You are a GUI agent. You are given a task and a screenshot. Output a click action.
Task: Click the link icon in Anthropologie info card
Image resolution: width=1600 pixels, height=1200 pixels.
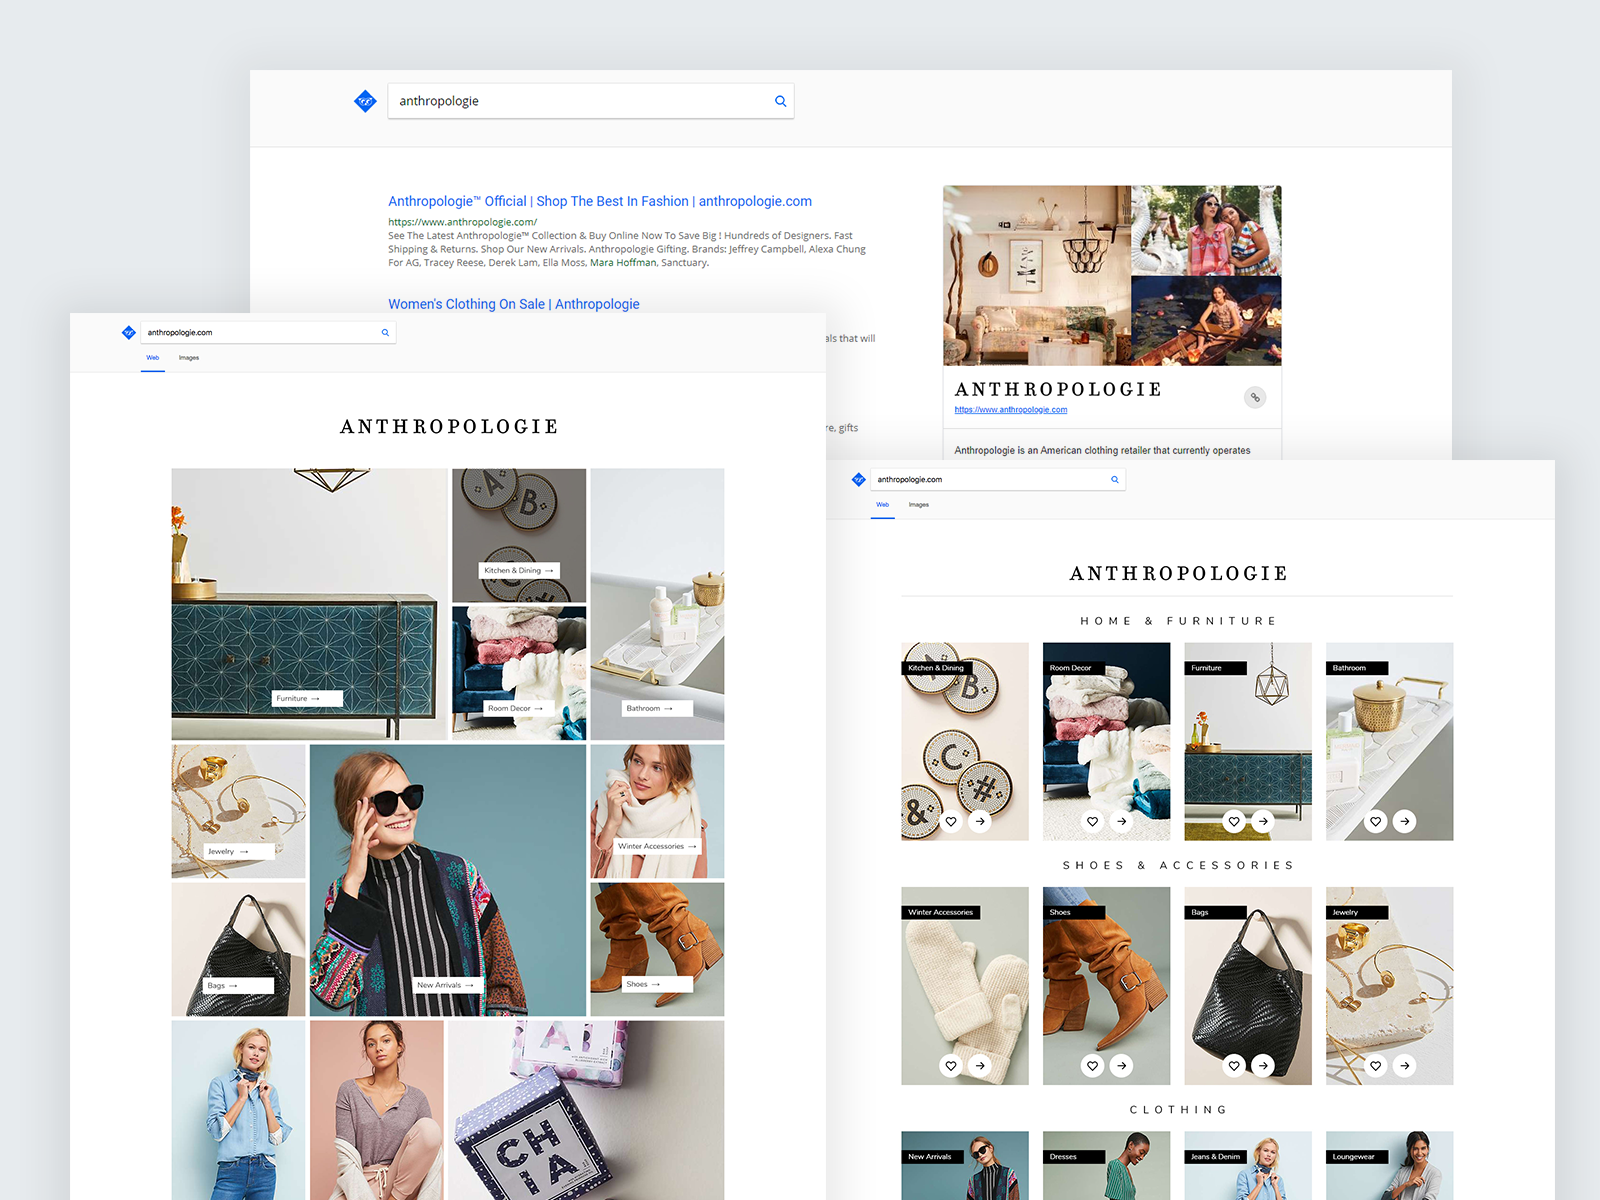point(1255,397)
